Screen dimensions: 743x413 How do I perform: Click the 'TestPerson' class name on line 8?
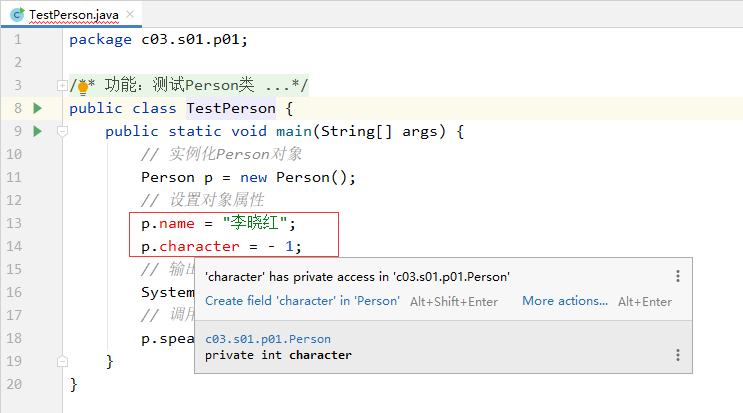231,108
